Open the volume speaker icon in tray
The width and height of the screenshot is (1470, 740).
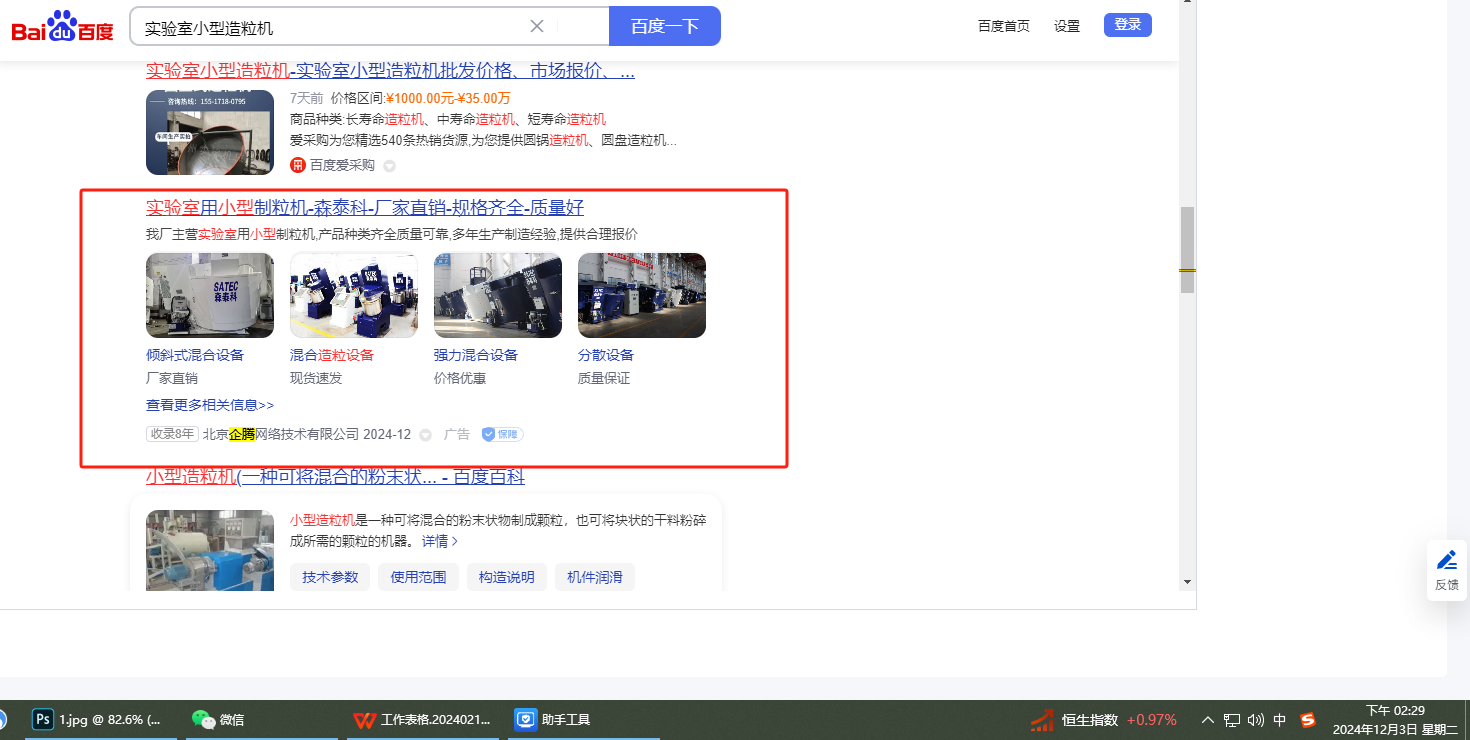point(1256,720)
